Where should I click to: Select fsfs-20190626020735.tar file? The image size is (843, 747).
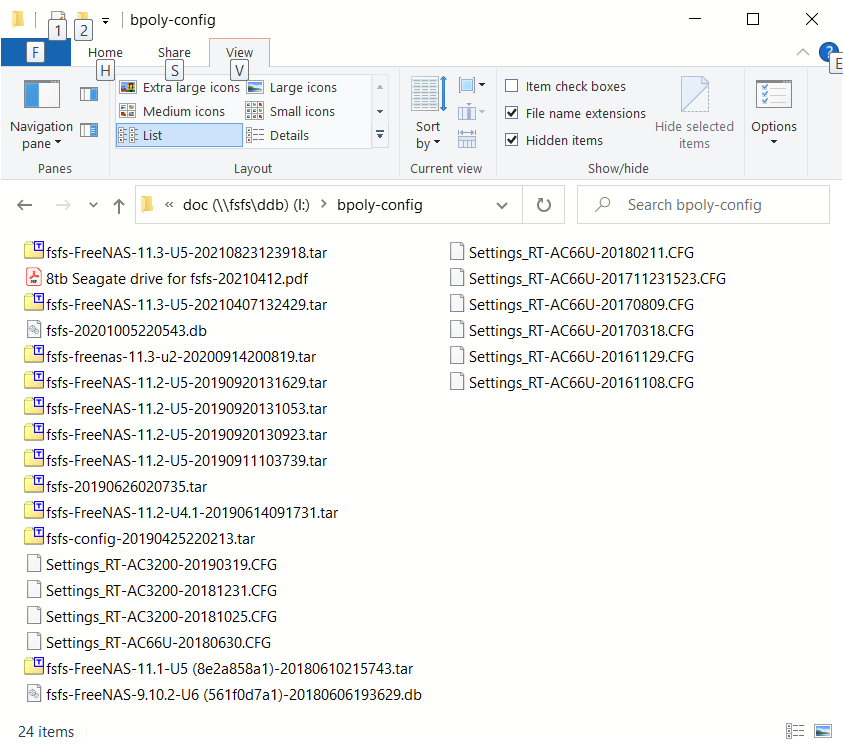point(116,486)
